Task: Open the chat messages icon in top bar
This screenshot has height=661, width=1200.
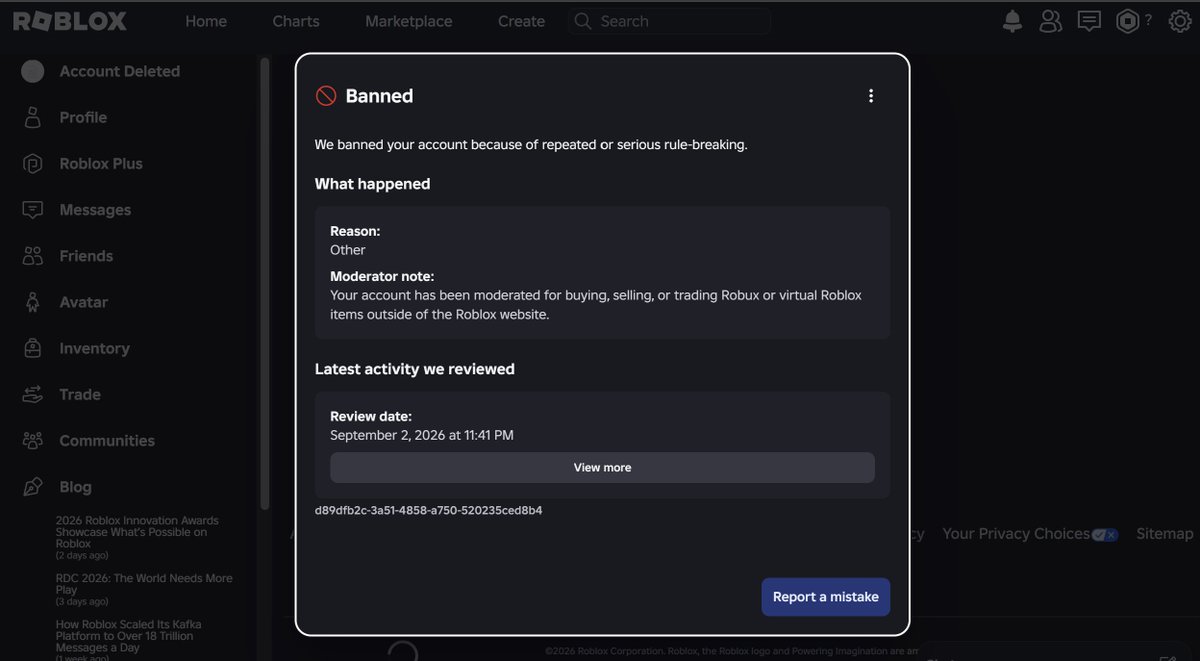Action: click(1089, 21)
